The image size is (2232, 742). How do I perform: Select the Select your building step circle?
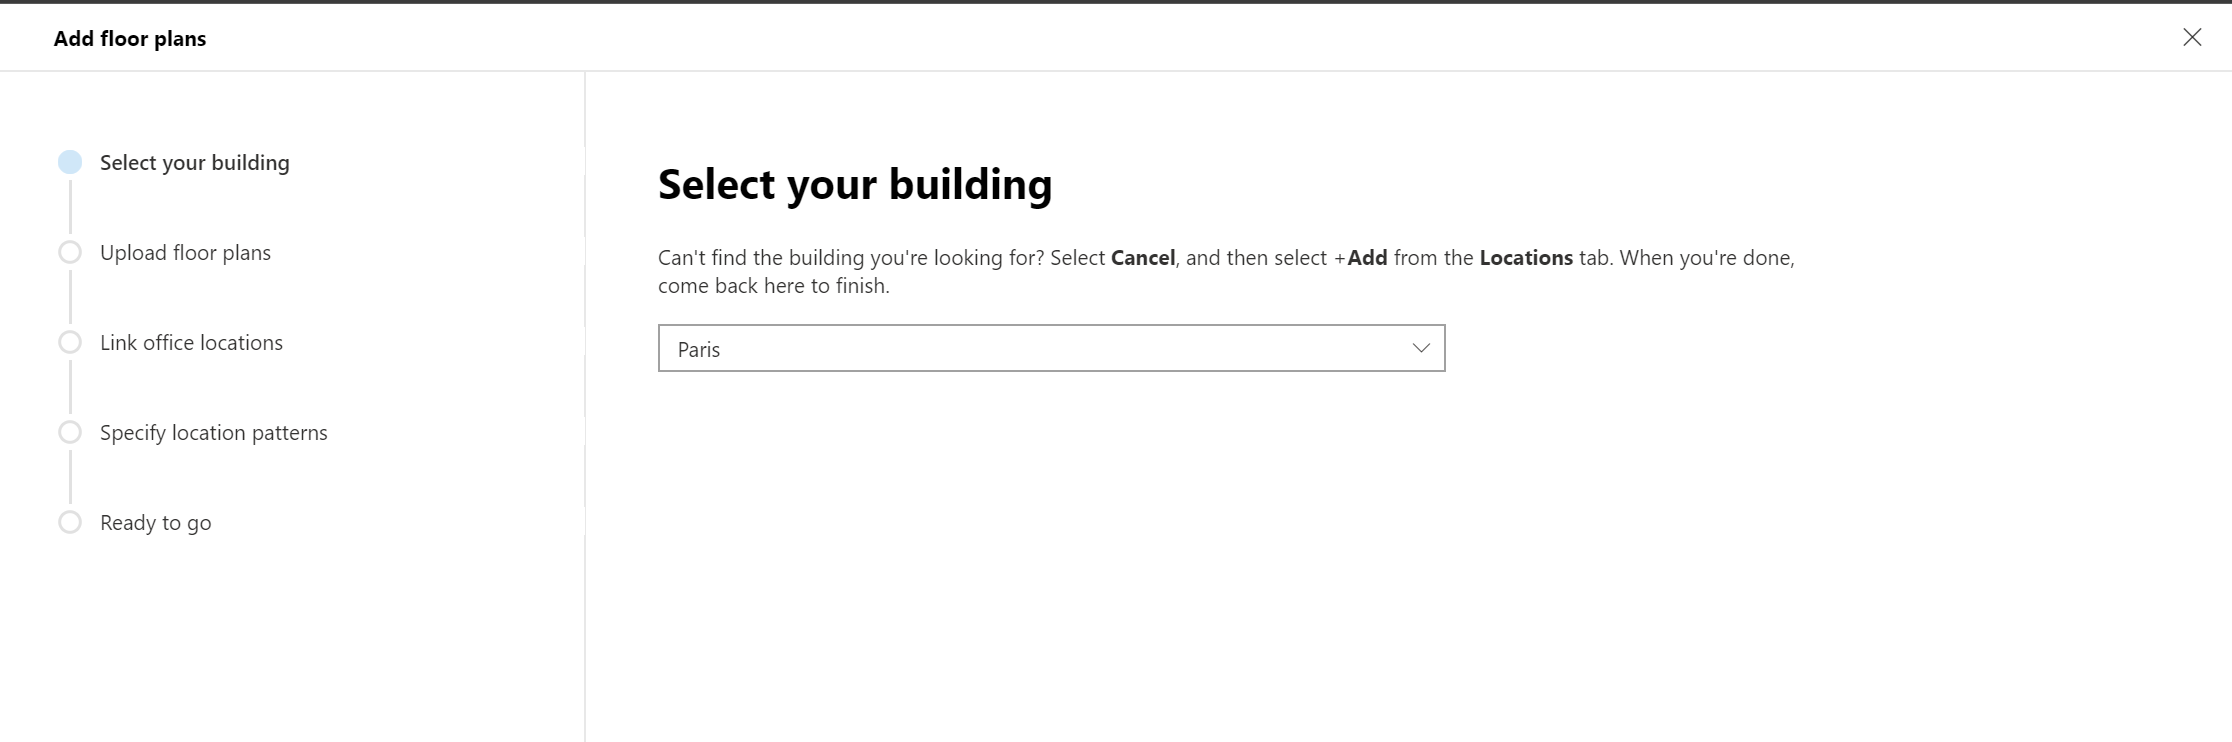(70, 162)
